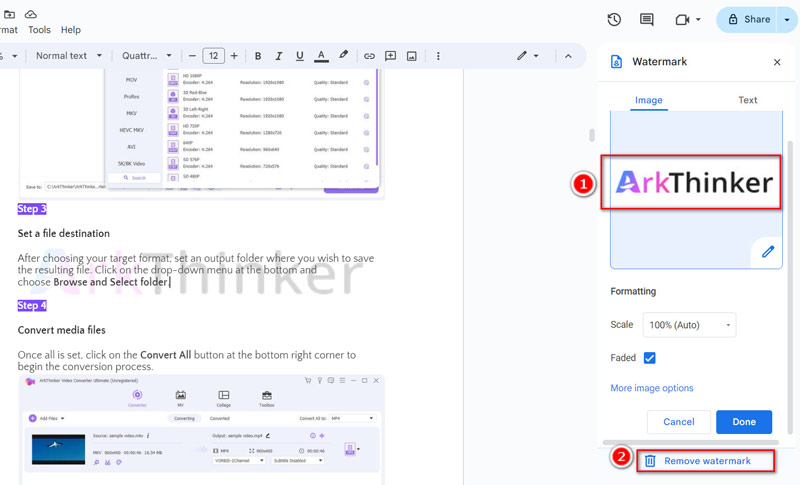Viewport: 800px width, 485px height.
Task: Open the Scale 100% (Auto) dropdown
Action: 689,325
